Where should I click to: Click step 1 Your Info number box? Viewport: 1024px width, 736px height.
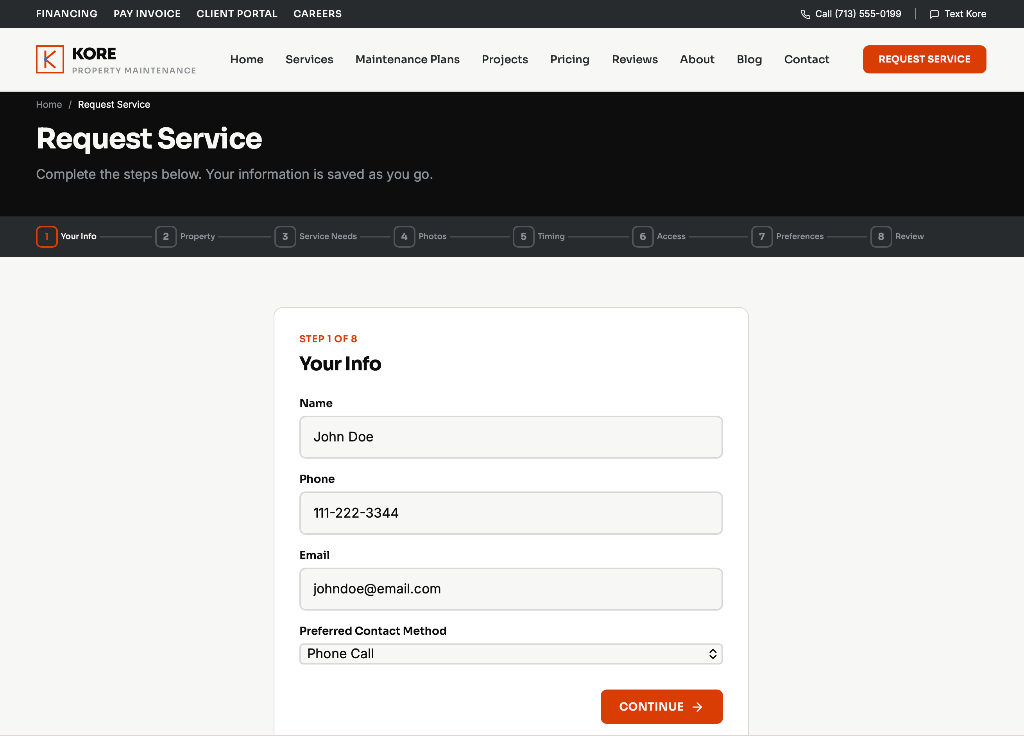pos(46,236)
